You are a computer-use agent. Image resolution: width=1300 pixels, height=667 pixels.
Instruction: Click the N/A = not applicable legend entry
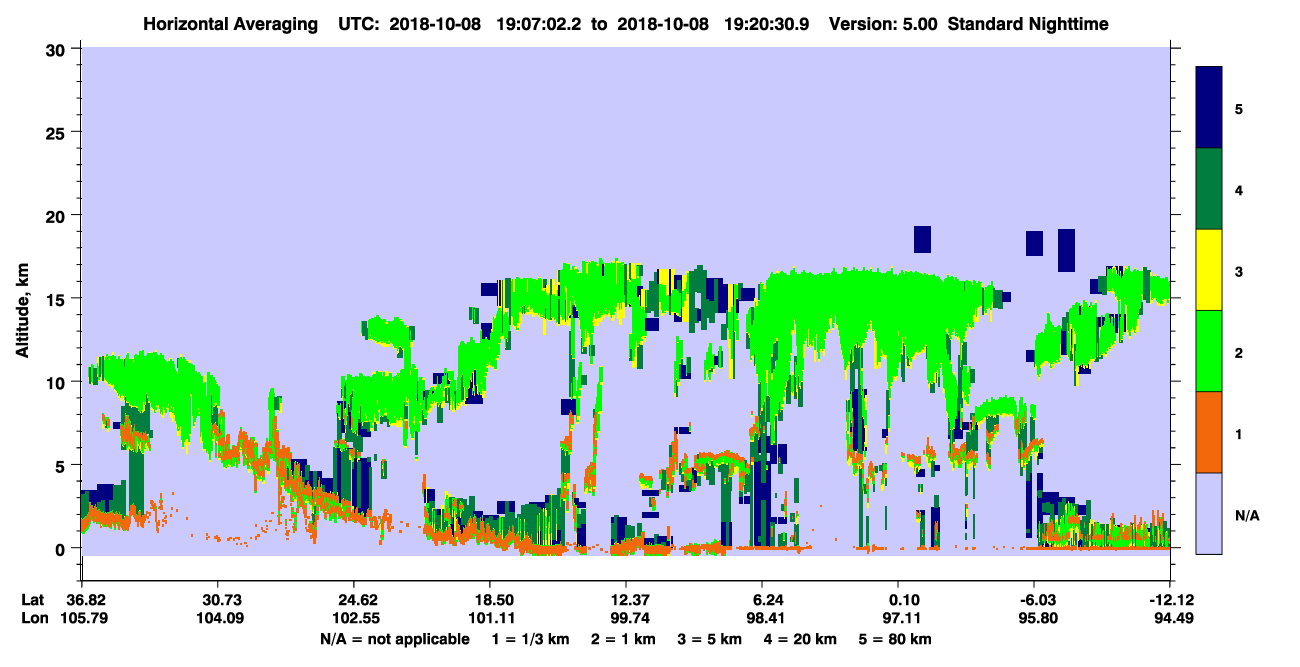point(395,639)
